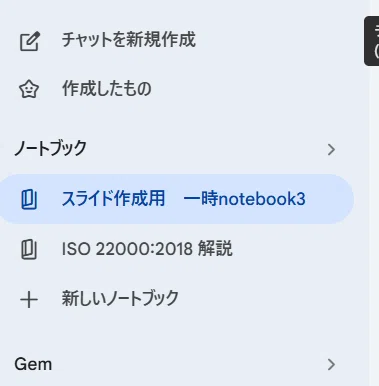Click the plus icon for new notebook
This screenshot has width=379, height=386.
[29, 299]
